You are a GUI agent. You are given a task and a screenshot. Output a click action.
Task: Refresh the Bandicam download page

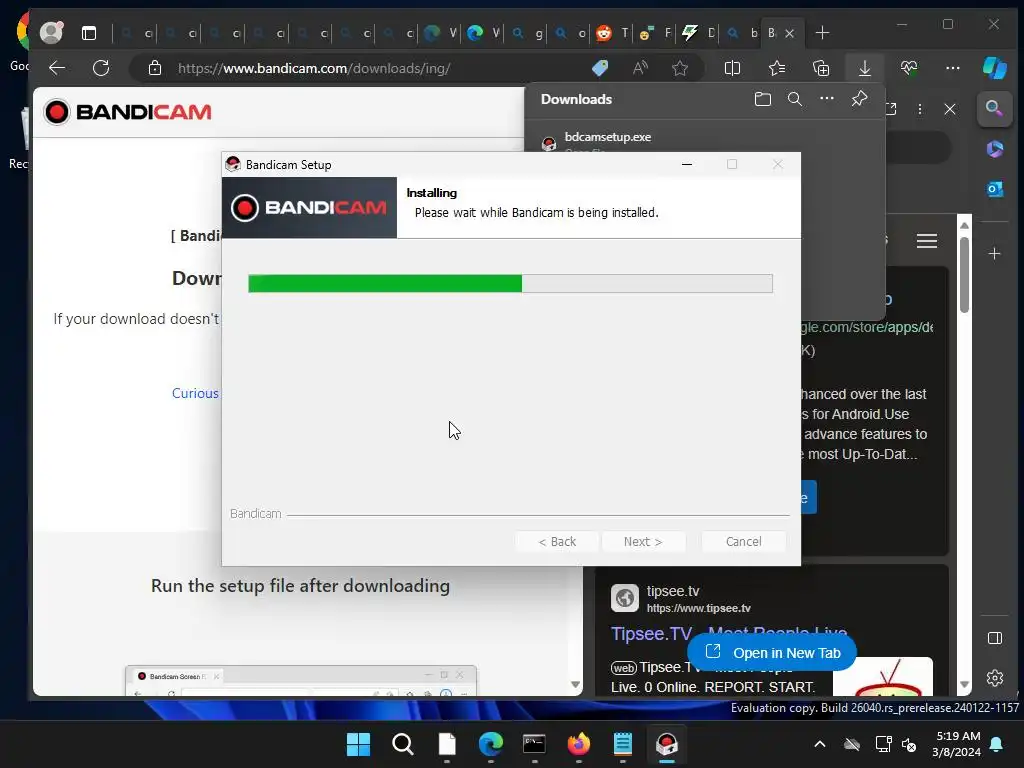pyautogui.click(x=101, y=68)
